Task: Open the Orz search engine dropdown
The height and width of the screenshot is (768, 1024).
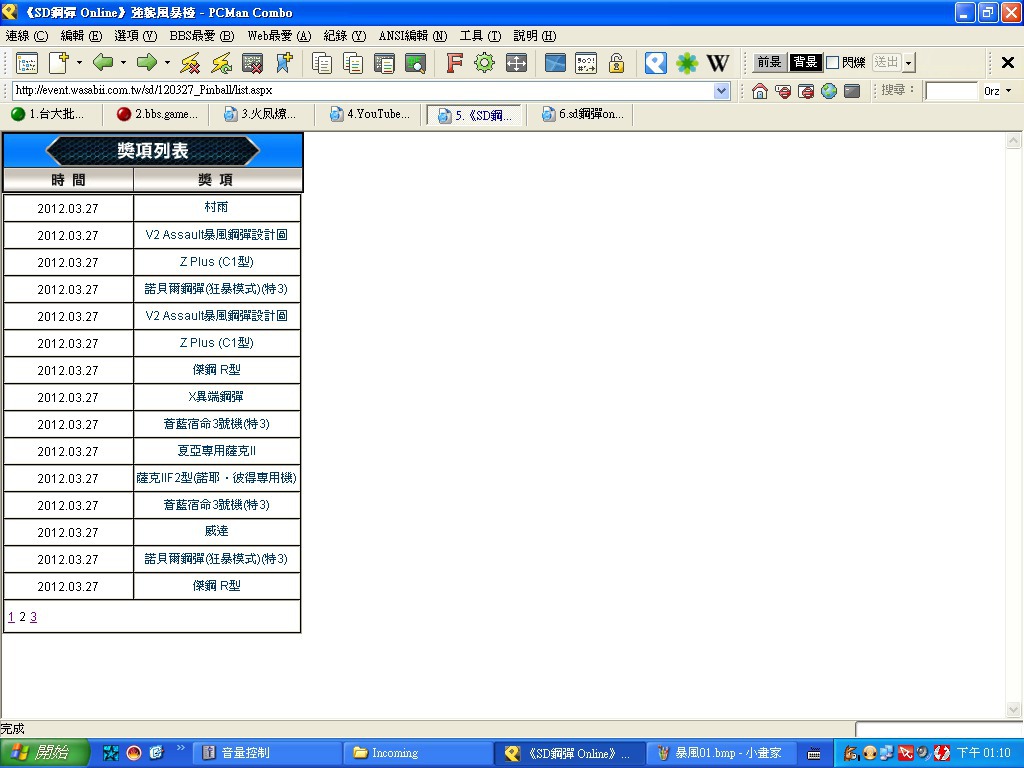Action: 1008,91
